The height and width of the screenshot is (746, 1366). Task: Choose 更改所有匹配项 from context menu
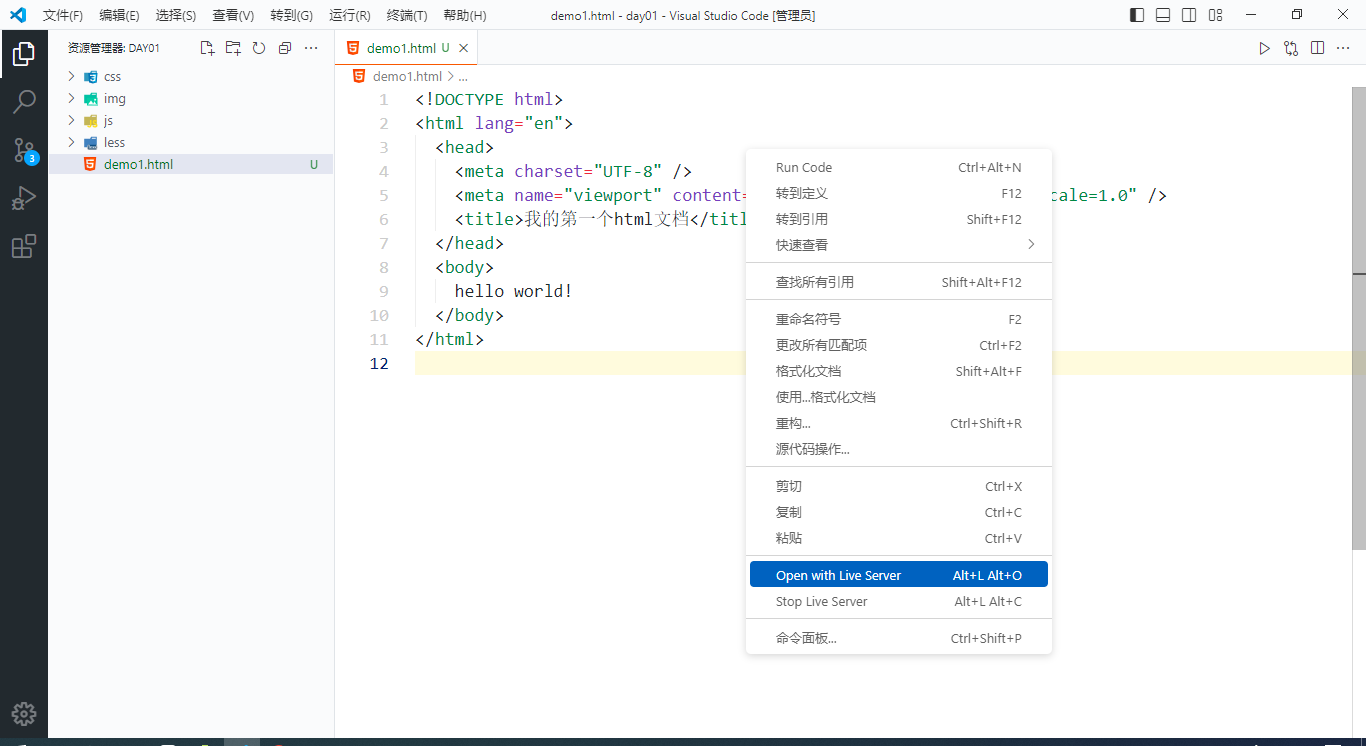point(898,345)
